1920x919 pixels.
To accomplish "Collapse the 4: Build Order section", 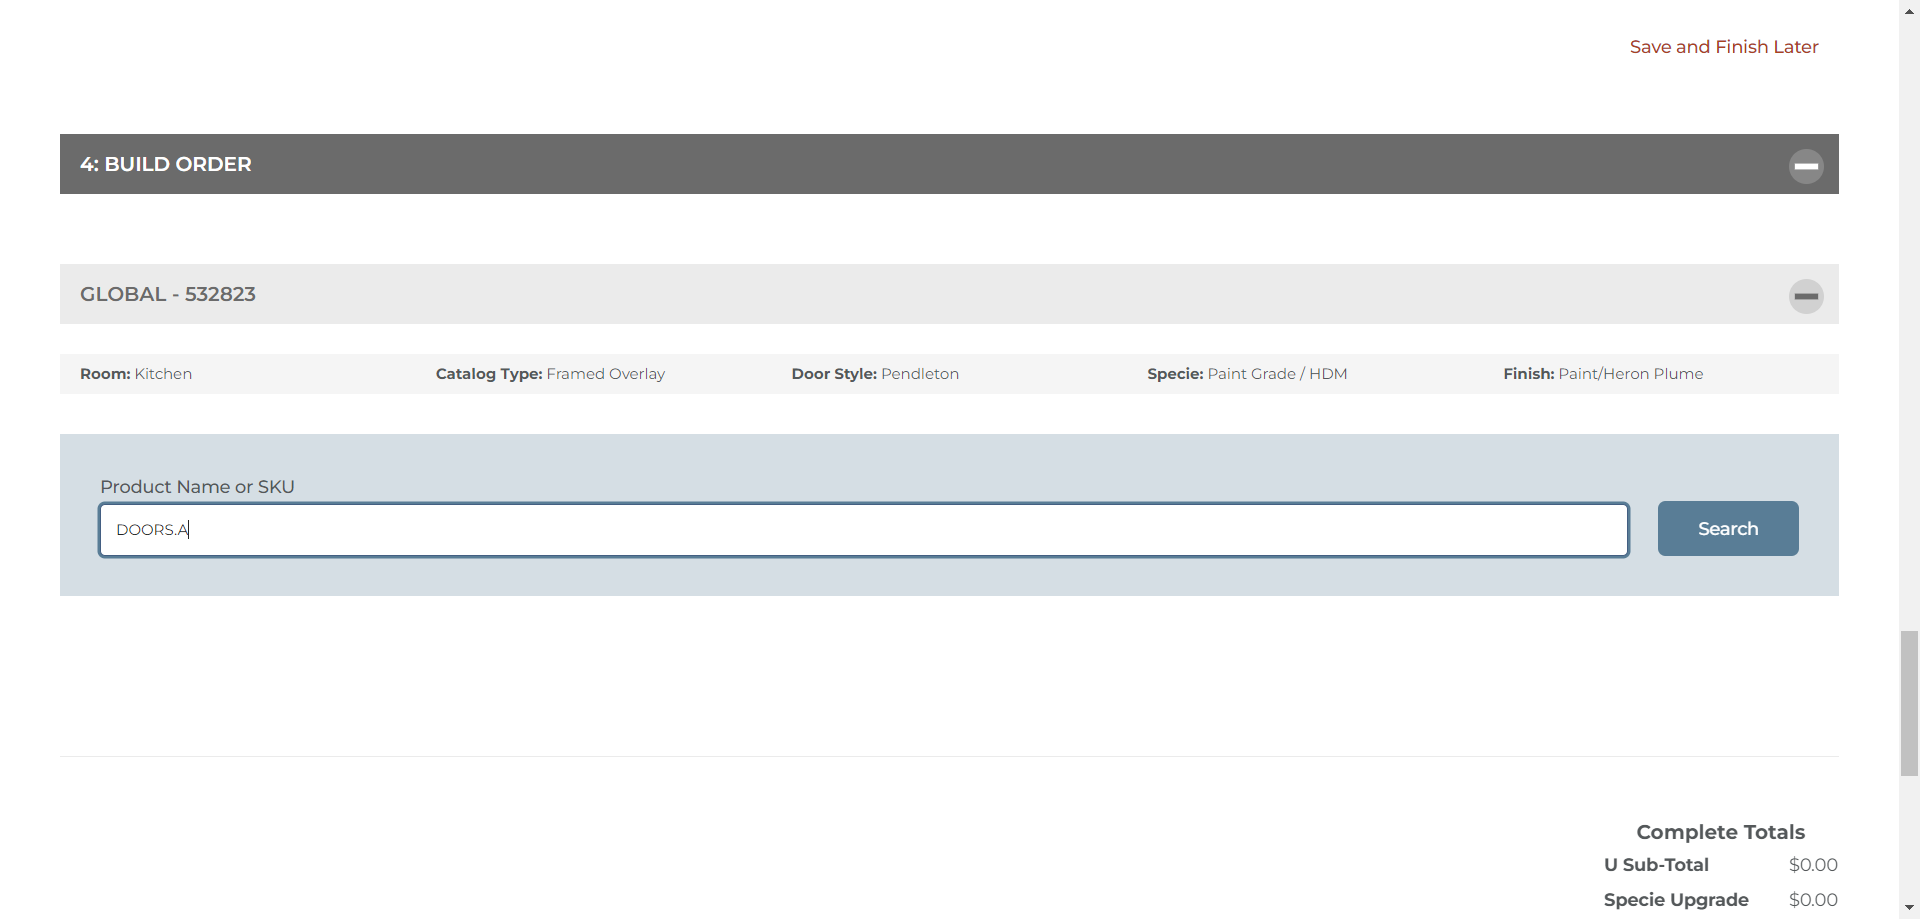I will pyautogui.click(x=1806, y=166).
